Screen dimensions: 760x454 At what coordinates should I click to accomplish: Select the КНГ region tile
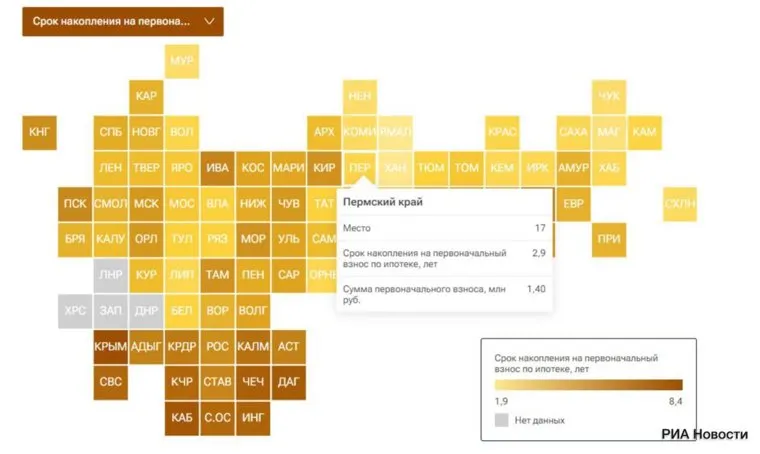(39, 131)
